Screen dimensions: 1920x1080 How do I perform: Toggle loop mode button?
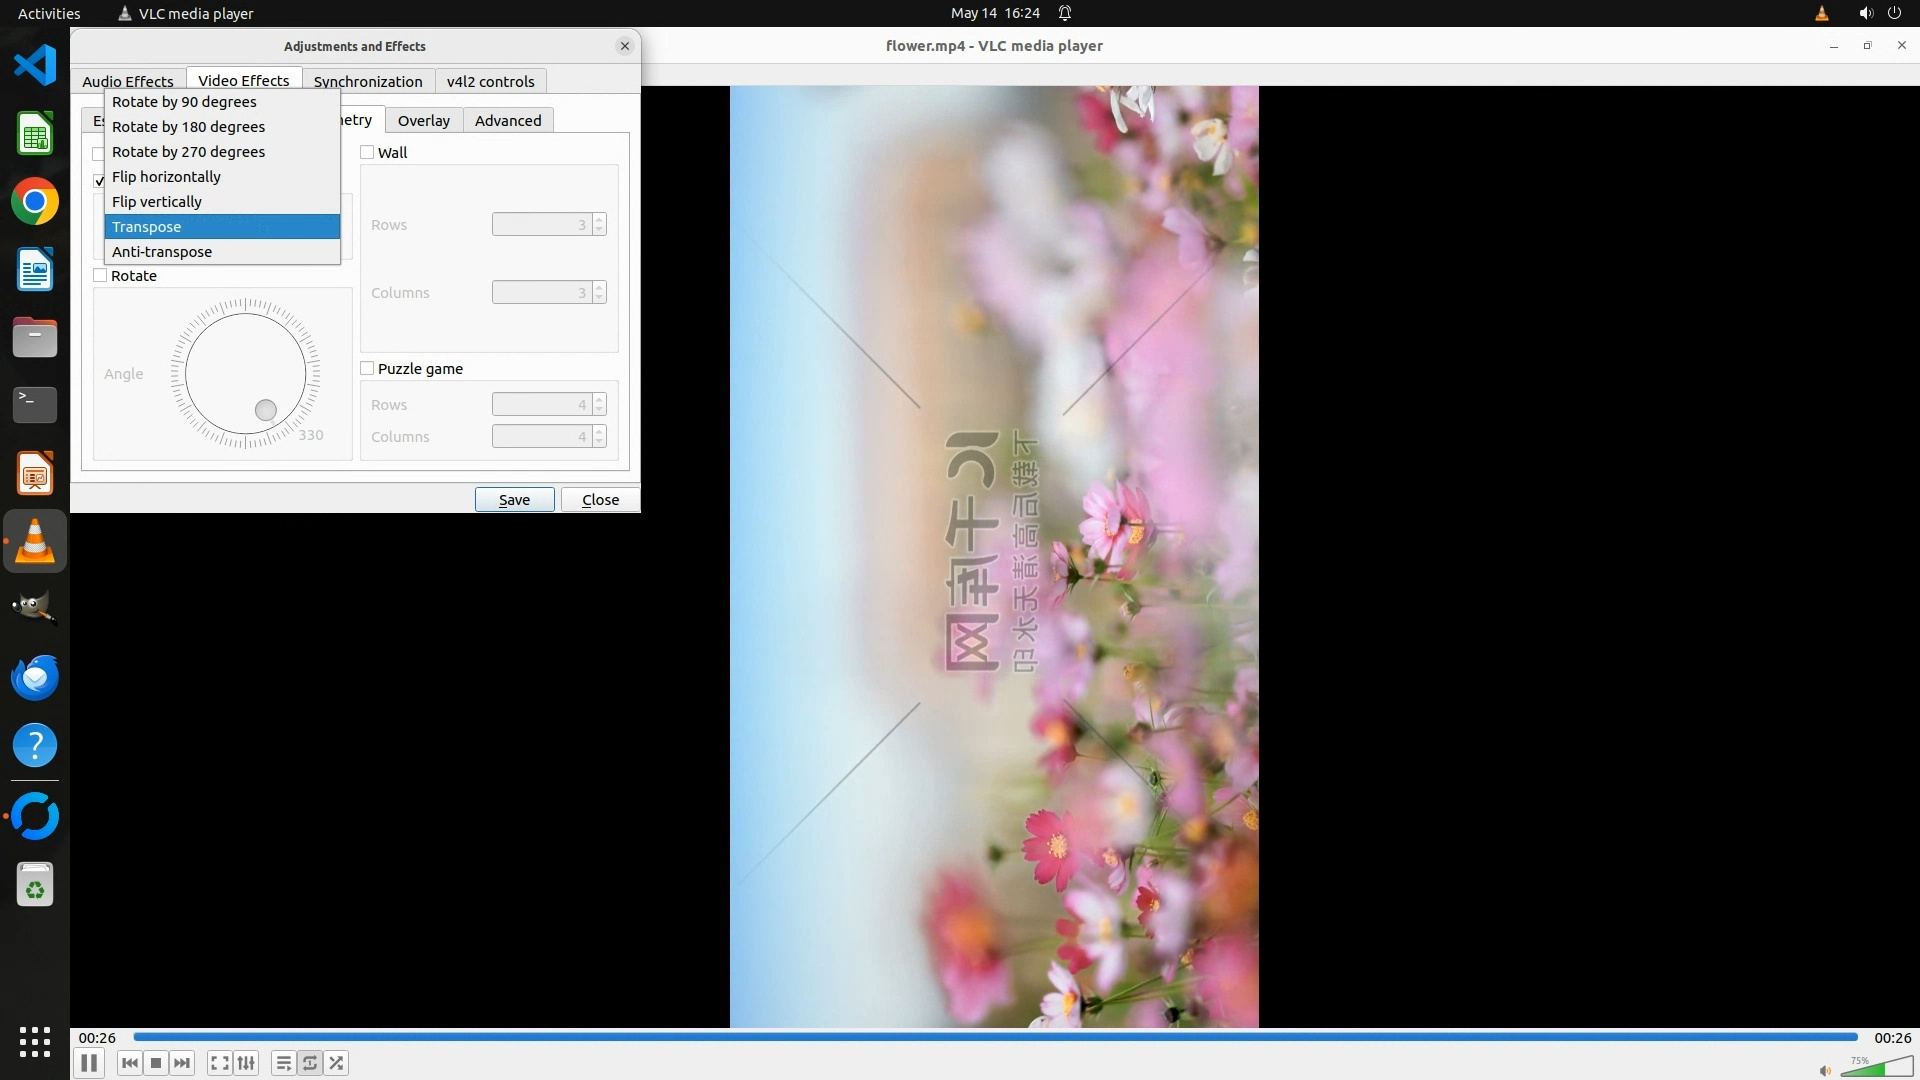pyautogui.click(x=310, y=1063)
